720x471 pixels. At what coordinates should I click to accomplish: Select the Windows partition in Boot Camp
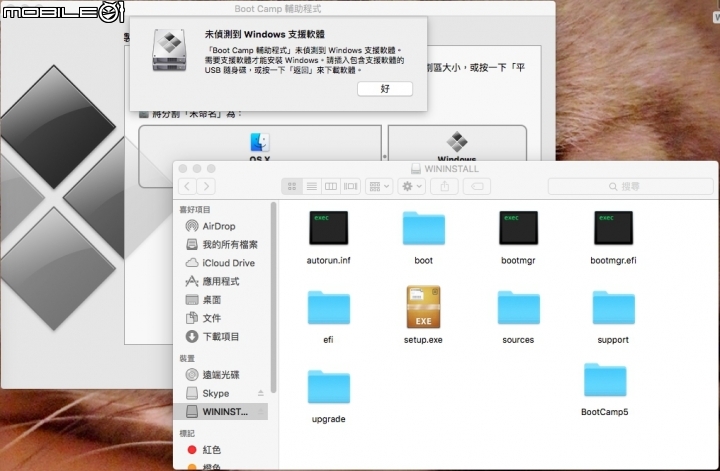click(457, 143)
